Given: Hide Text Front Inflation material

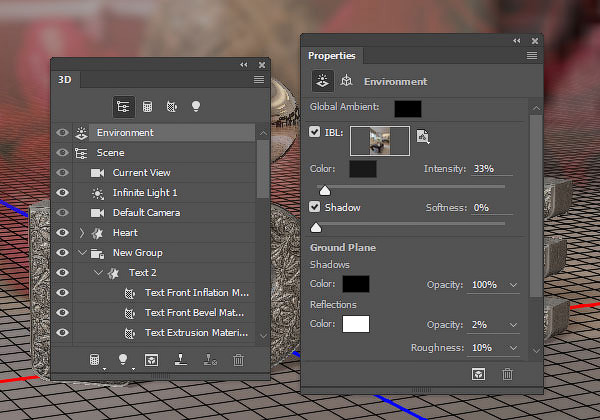Looking at the screenshot, I should [x=62, y=293].
